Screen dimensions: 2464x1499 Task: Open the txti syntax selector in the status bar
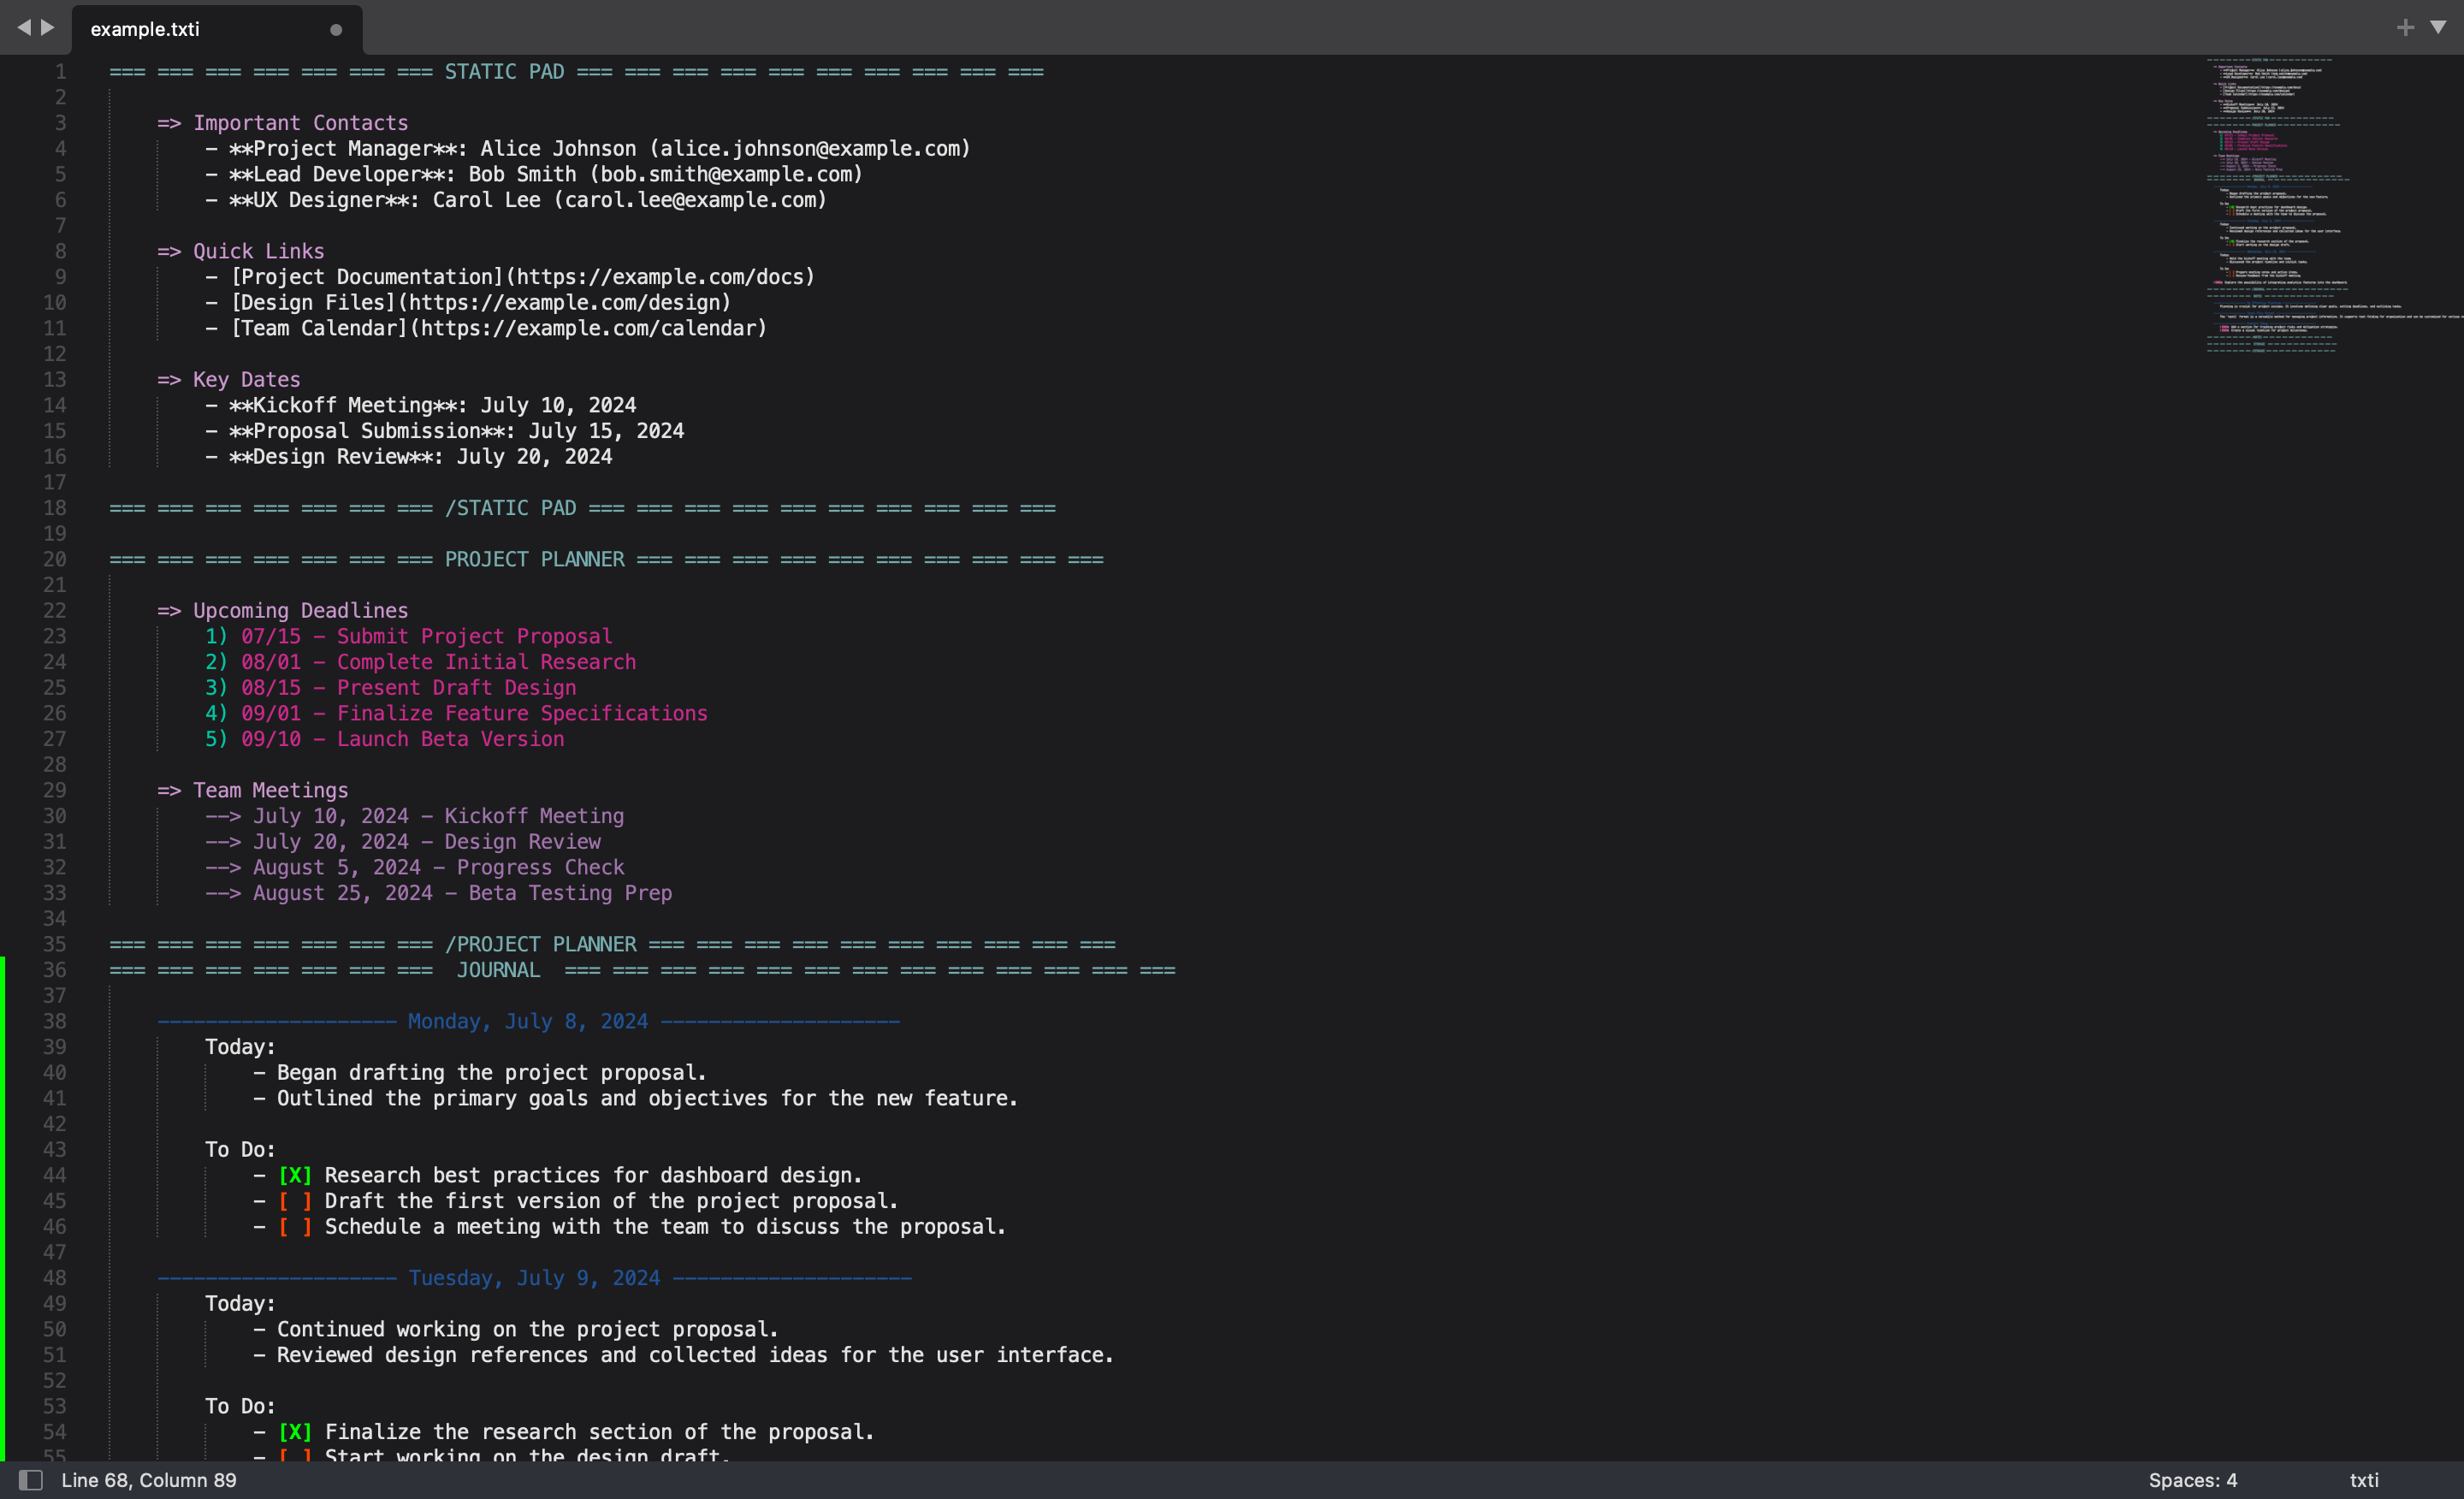(x=2363, y=1480)
